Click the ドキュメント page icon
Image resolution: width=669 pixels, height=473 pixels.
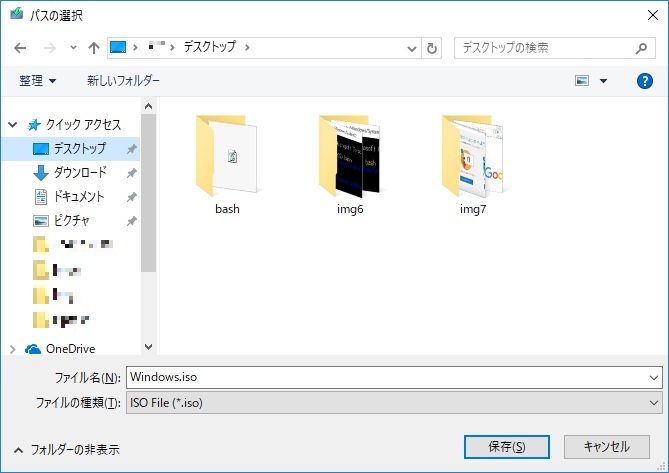tap(41, 197)
